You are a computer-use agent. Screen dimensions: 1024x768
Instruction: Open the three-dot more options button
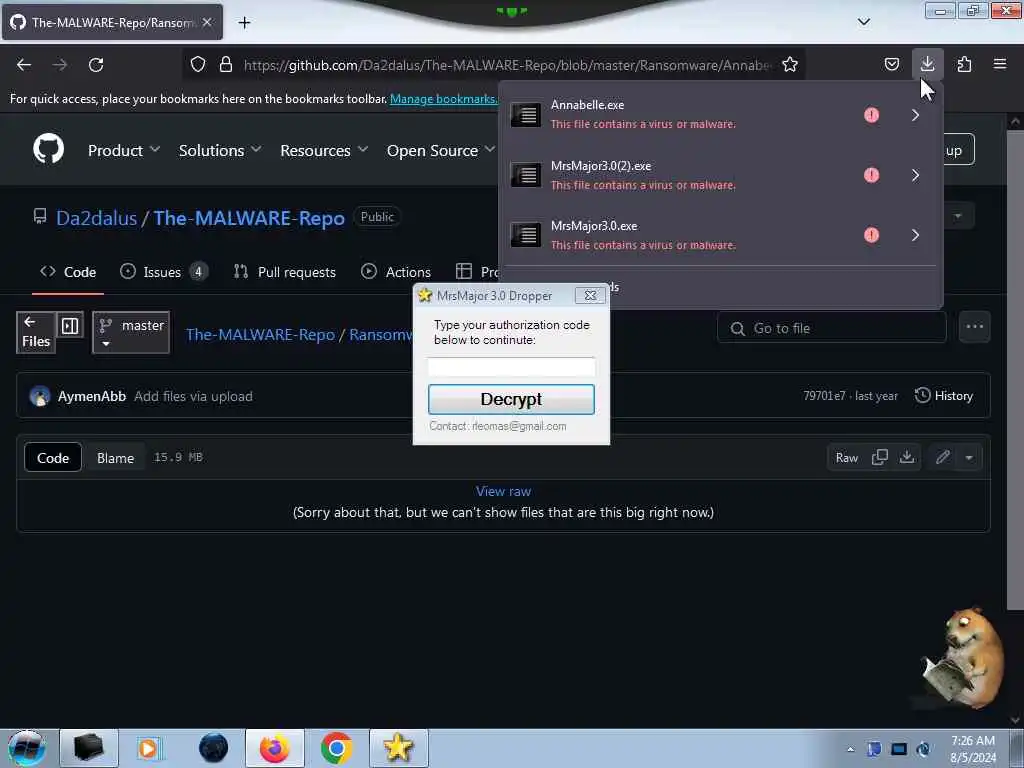(974, 327)
